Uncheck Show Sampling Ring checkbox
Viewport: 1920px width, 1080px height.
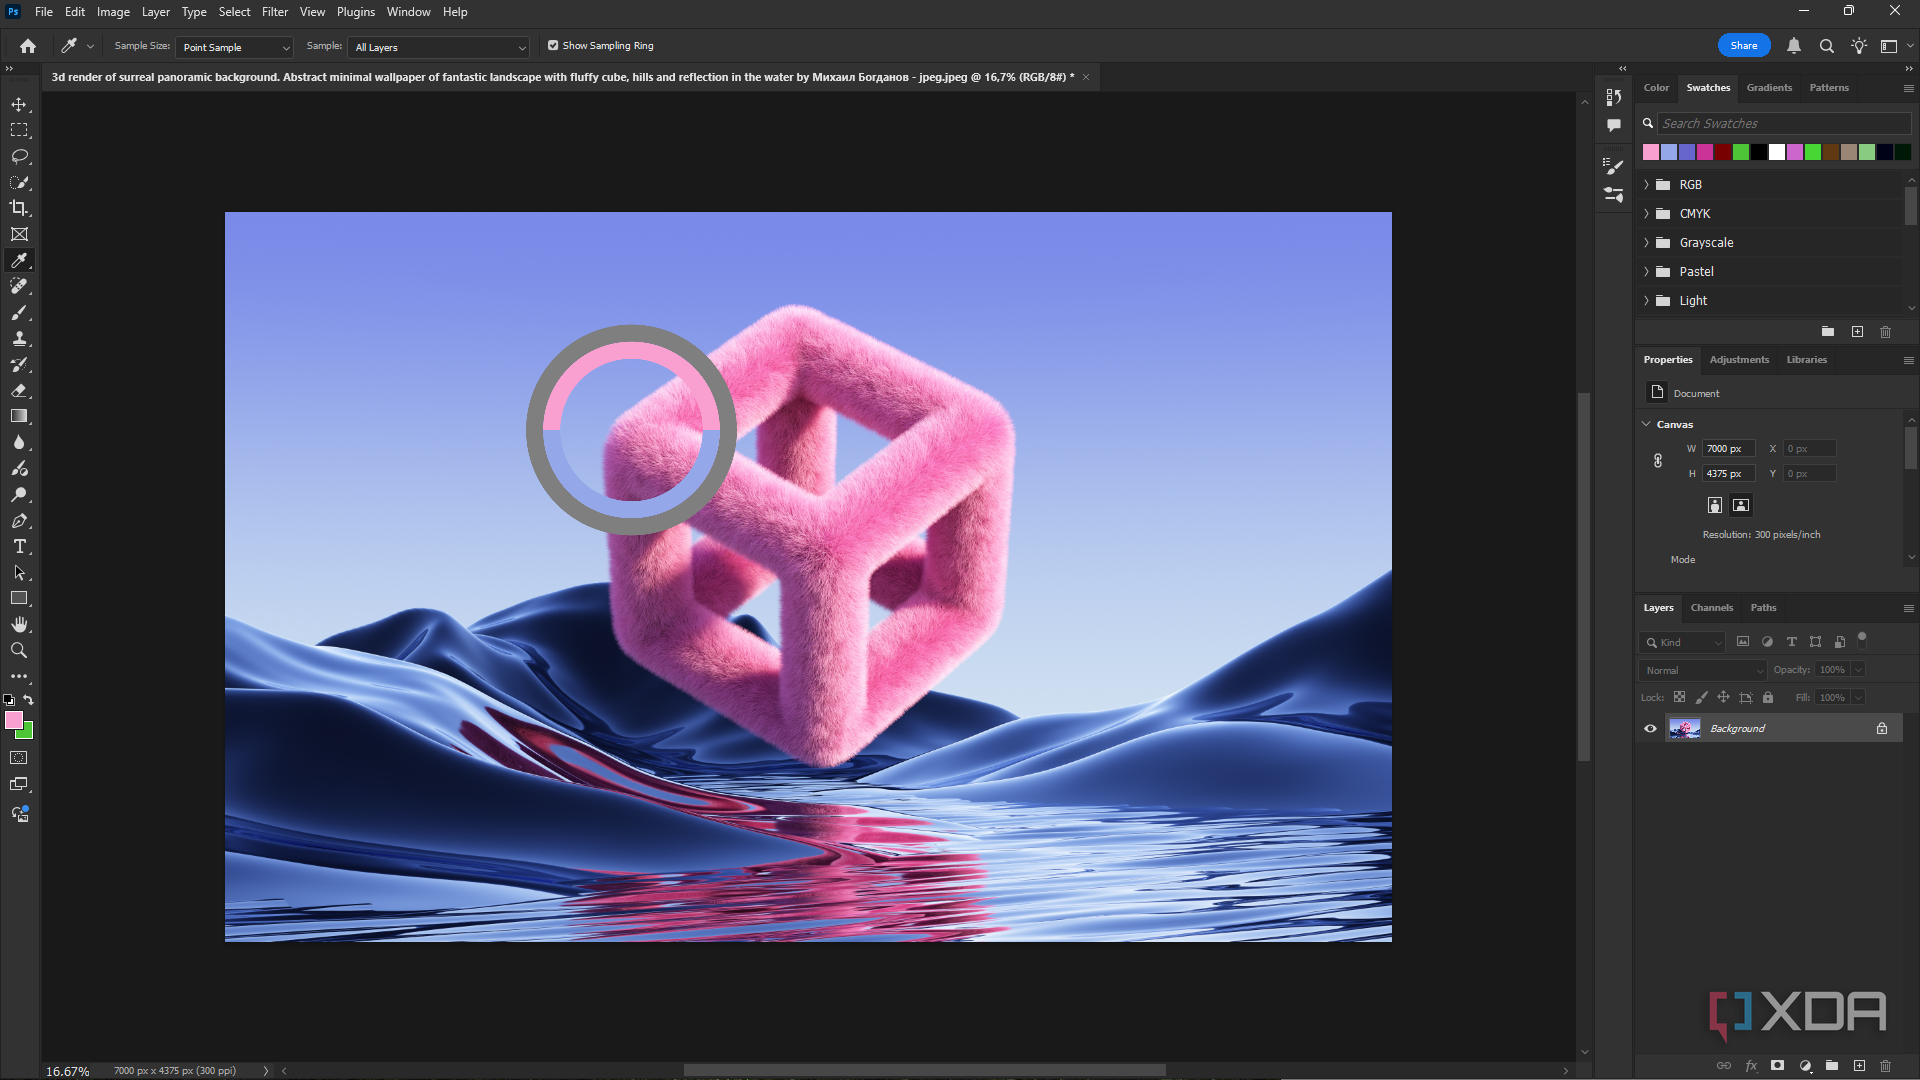pos(553,46)
